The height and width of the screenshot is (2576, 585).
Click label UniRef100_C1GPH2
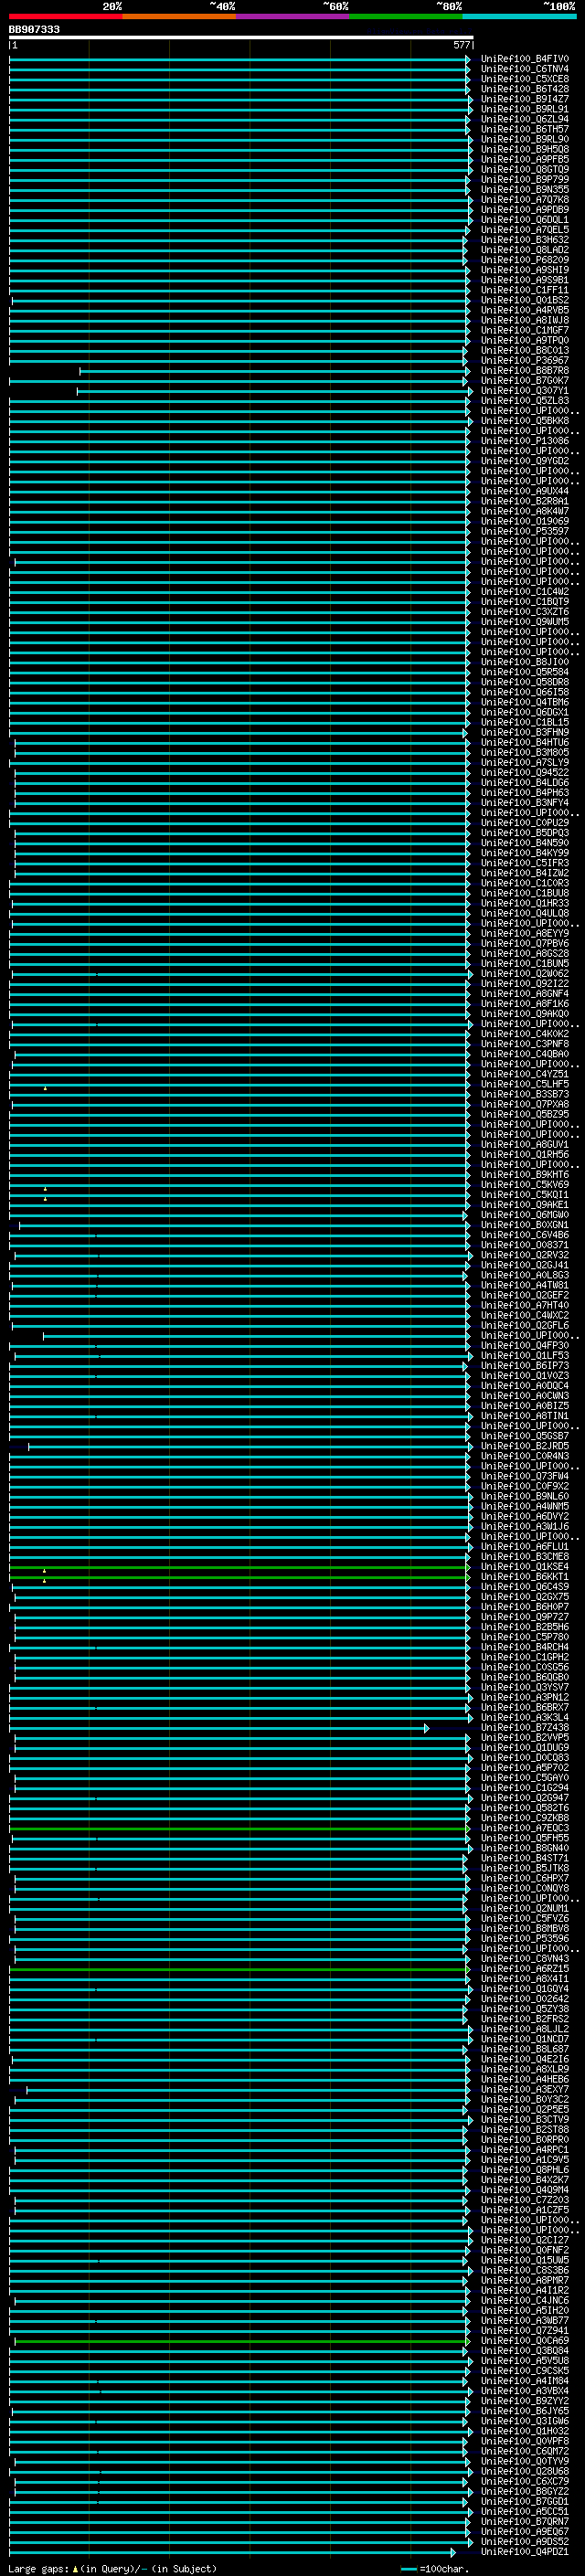coord(524,1657)
